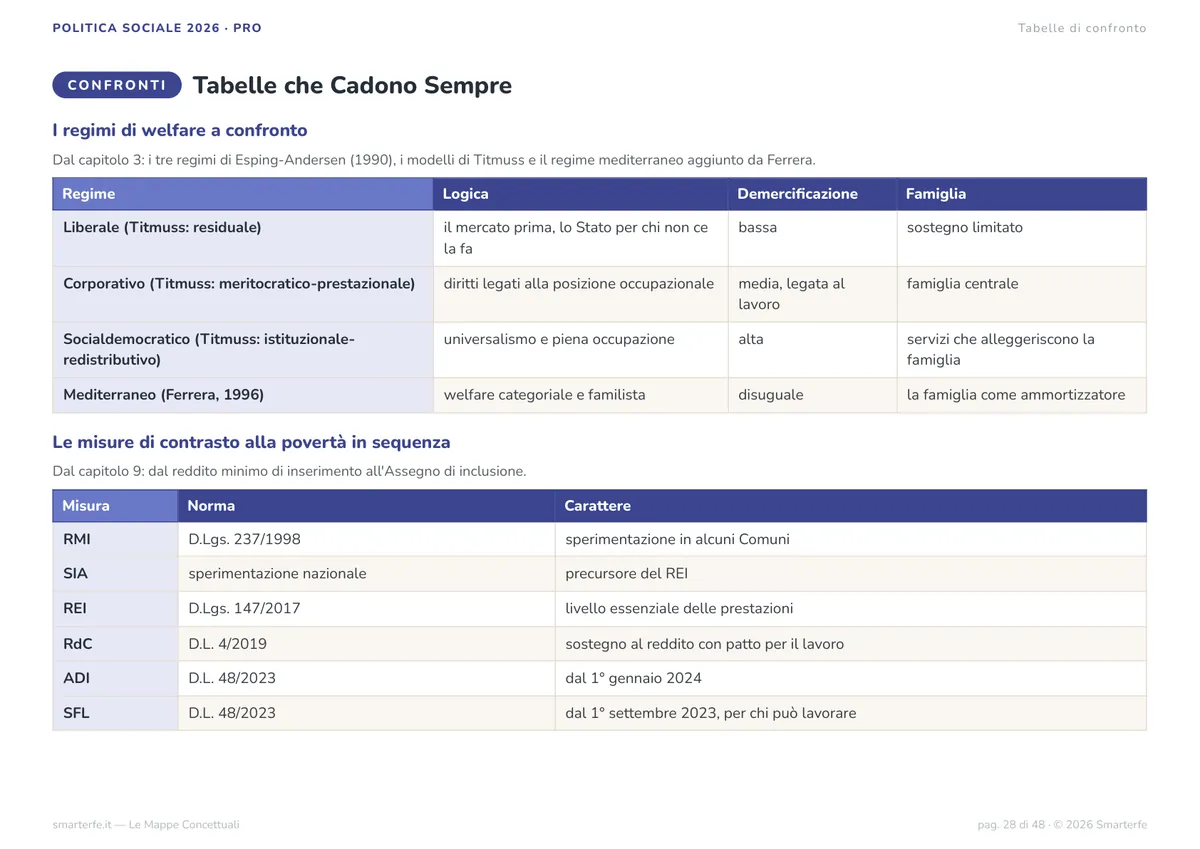Click the "D.Lgs. 237/1998" norm cell
The height and width of the screenshot is (849, 1200).
coord(366,539)
